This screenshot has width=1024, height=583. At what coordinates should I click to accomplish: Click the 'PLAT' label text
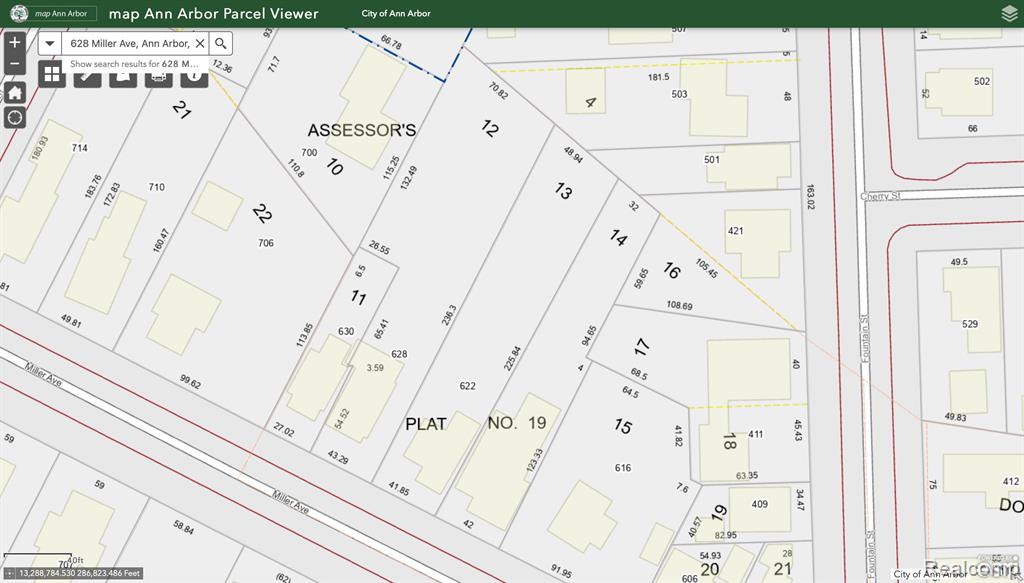click(x=426, y=424)
